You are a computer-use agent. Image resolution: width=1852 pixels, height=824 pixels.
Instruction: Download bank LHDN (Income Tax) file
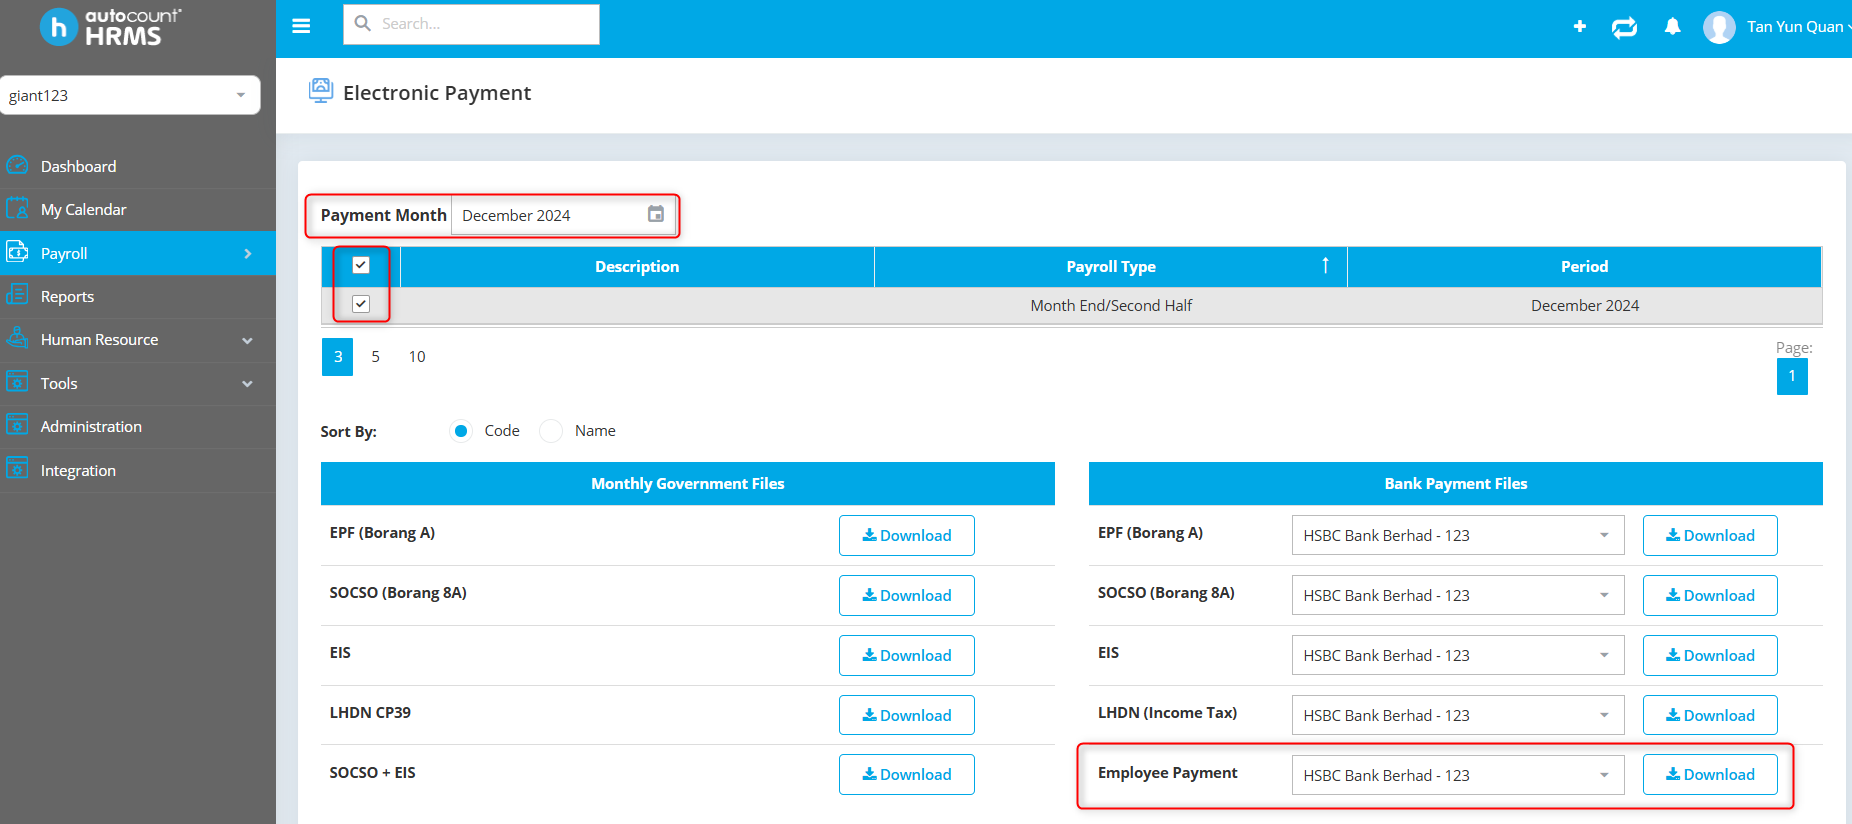(x=1710, y=715)
